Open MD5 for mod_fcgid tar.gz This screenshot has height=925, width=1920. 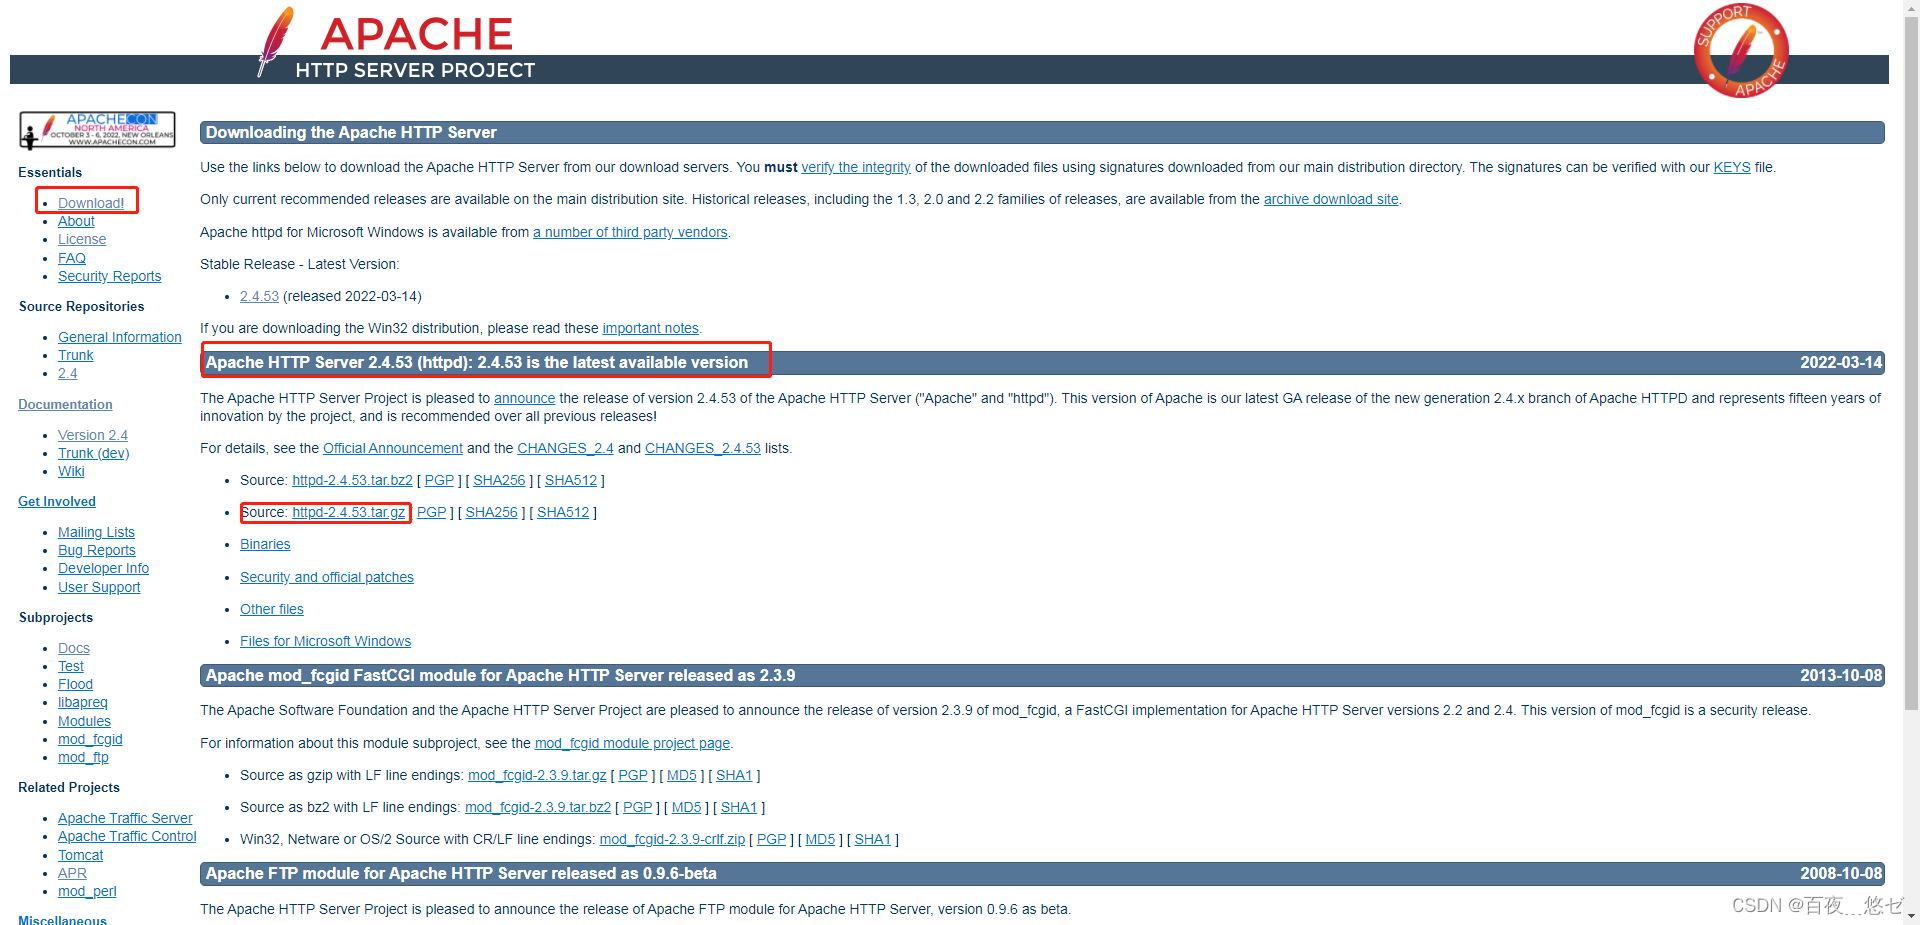pos(681,775)
